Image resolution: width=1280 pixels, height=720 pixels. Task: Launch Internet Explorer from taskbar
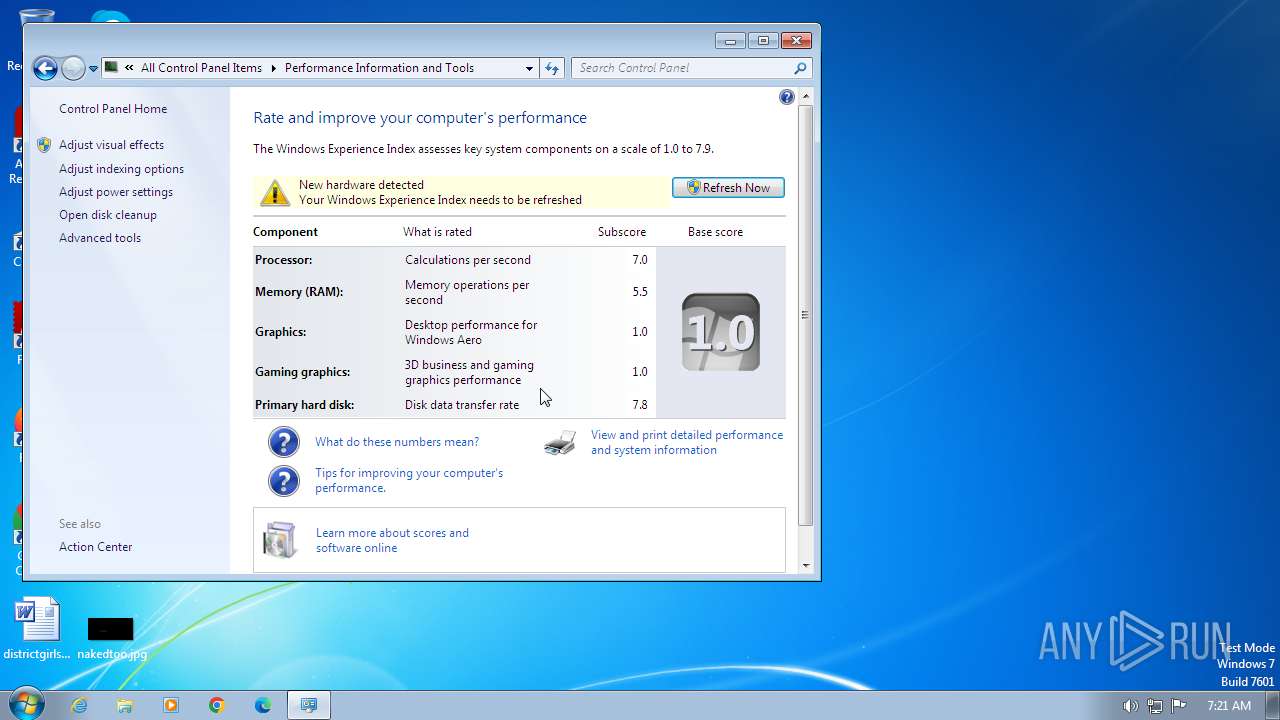coord(79,705)
